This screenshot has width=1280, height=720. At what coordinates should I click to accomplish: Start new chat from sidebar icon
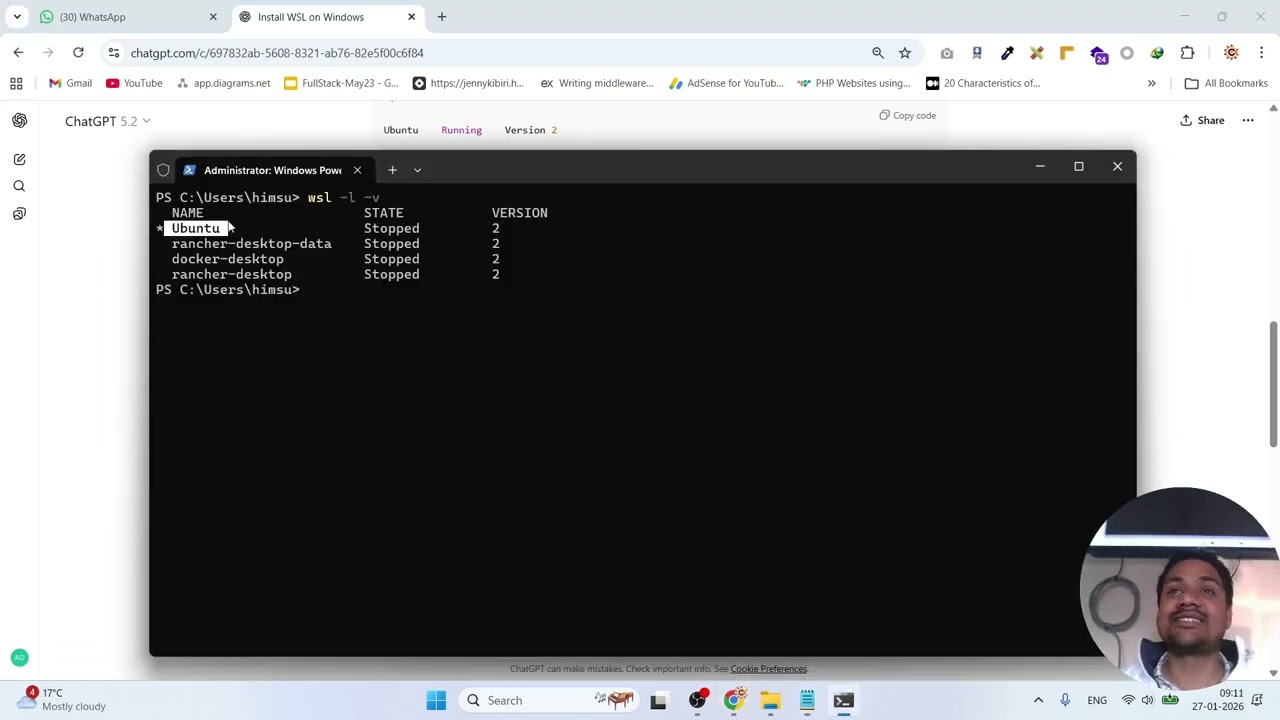tap(19, 160)
